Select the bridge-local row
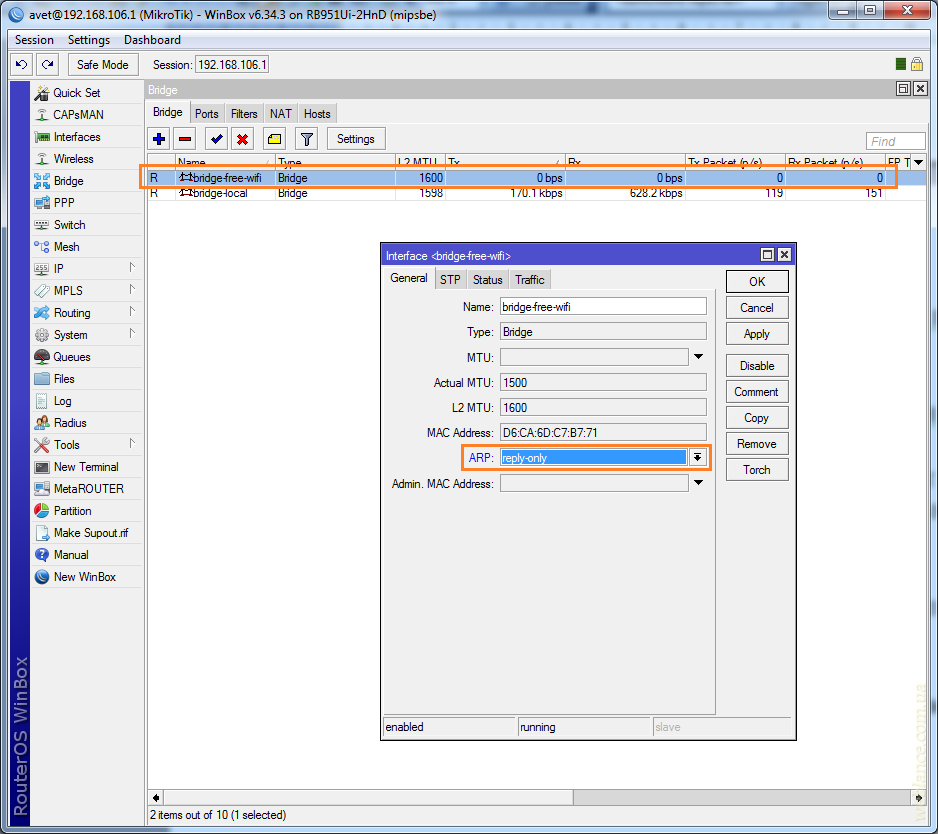Screen dimensions: 938x834 [220, 193]
